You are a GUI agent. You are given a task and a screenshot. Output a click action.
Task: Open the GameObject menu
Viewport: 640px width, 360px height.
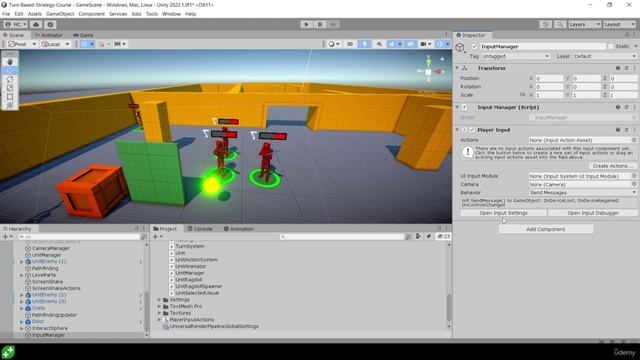[x=60, y=14]
